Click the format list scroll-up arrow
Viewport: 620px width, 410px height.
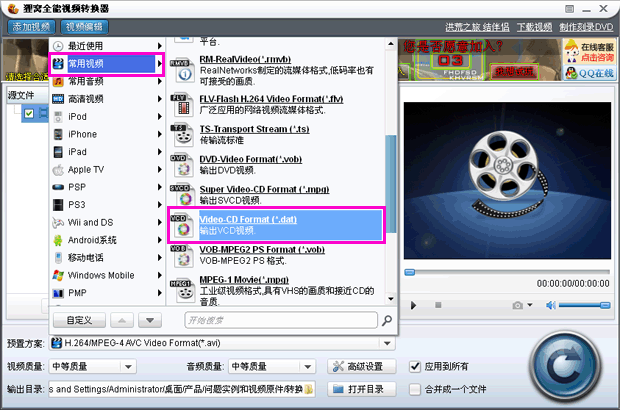point(391,43)
